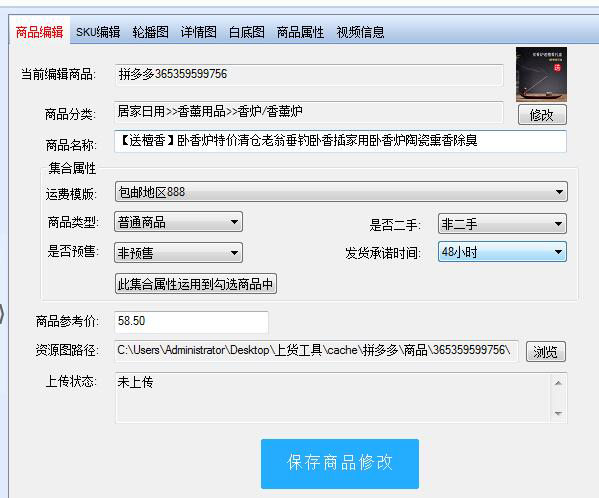The width and height of the screenshot is (599, 498).
Task: Expand the 发货承诺时间 dropdown
Action: point(502,252)
